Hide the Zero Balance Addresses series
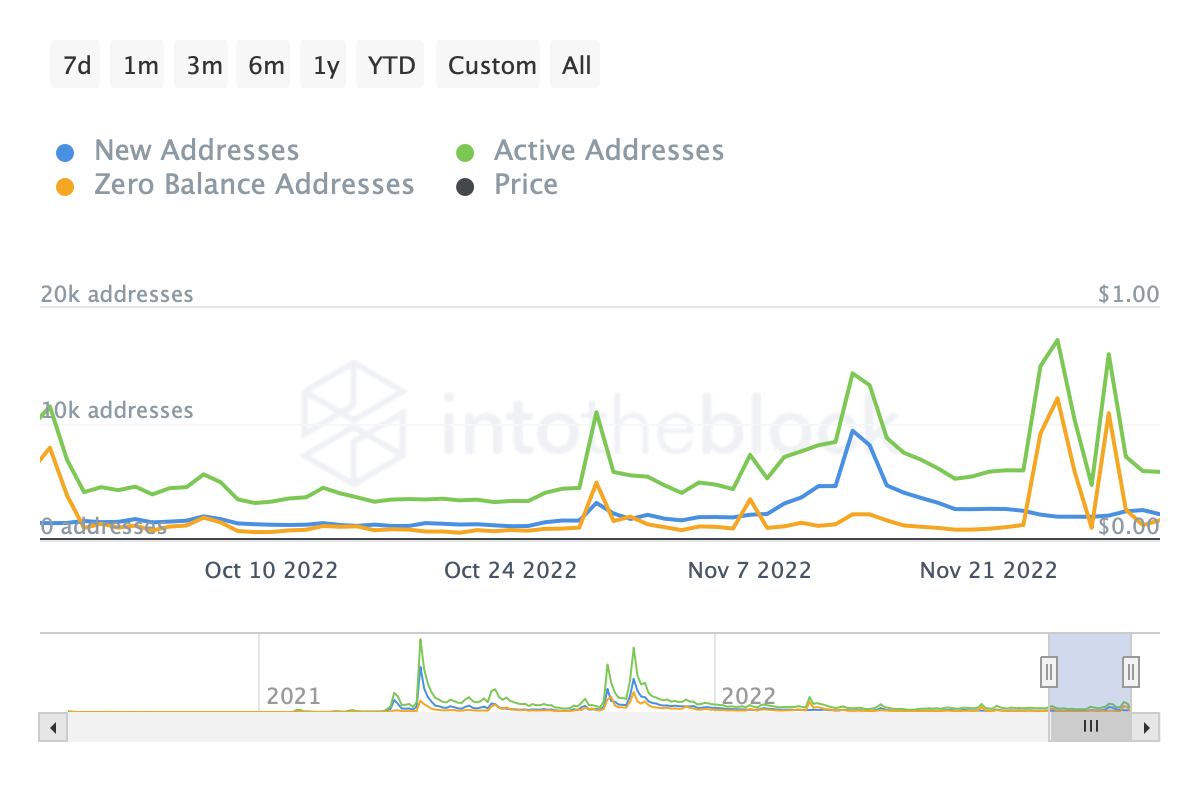The height and width of the screenshot is (800, 1200). [254, 185]
